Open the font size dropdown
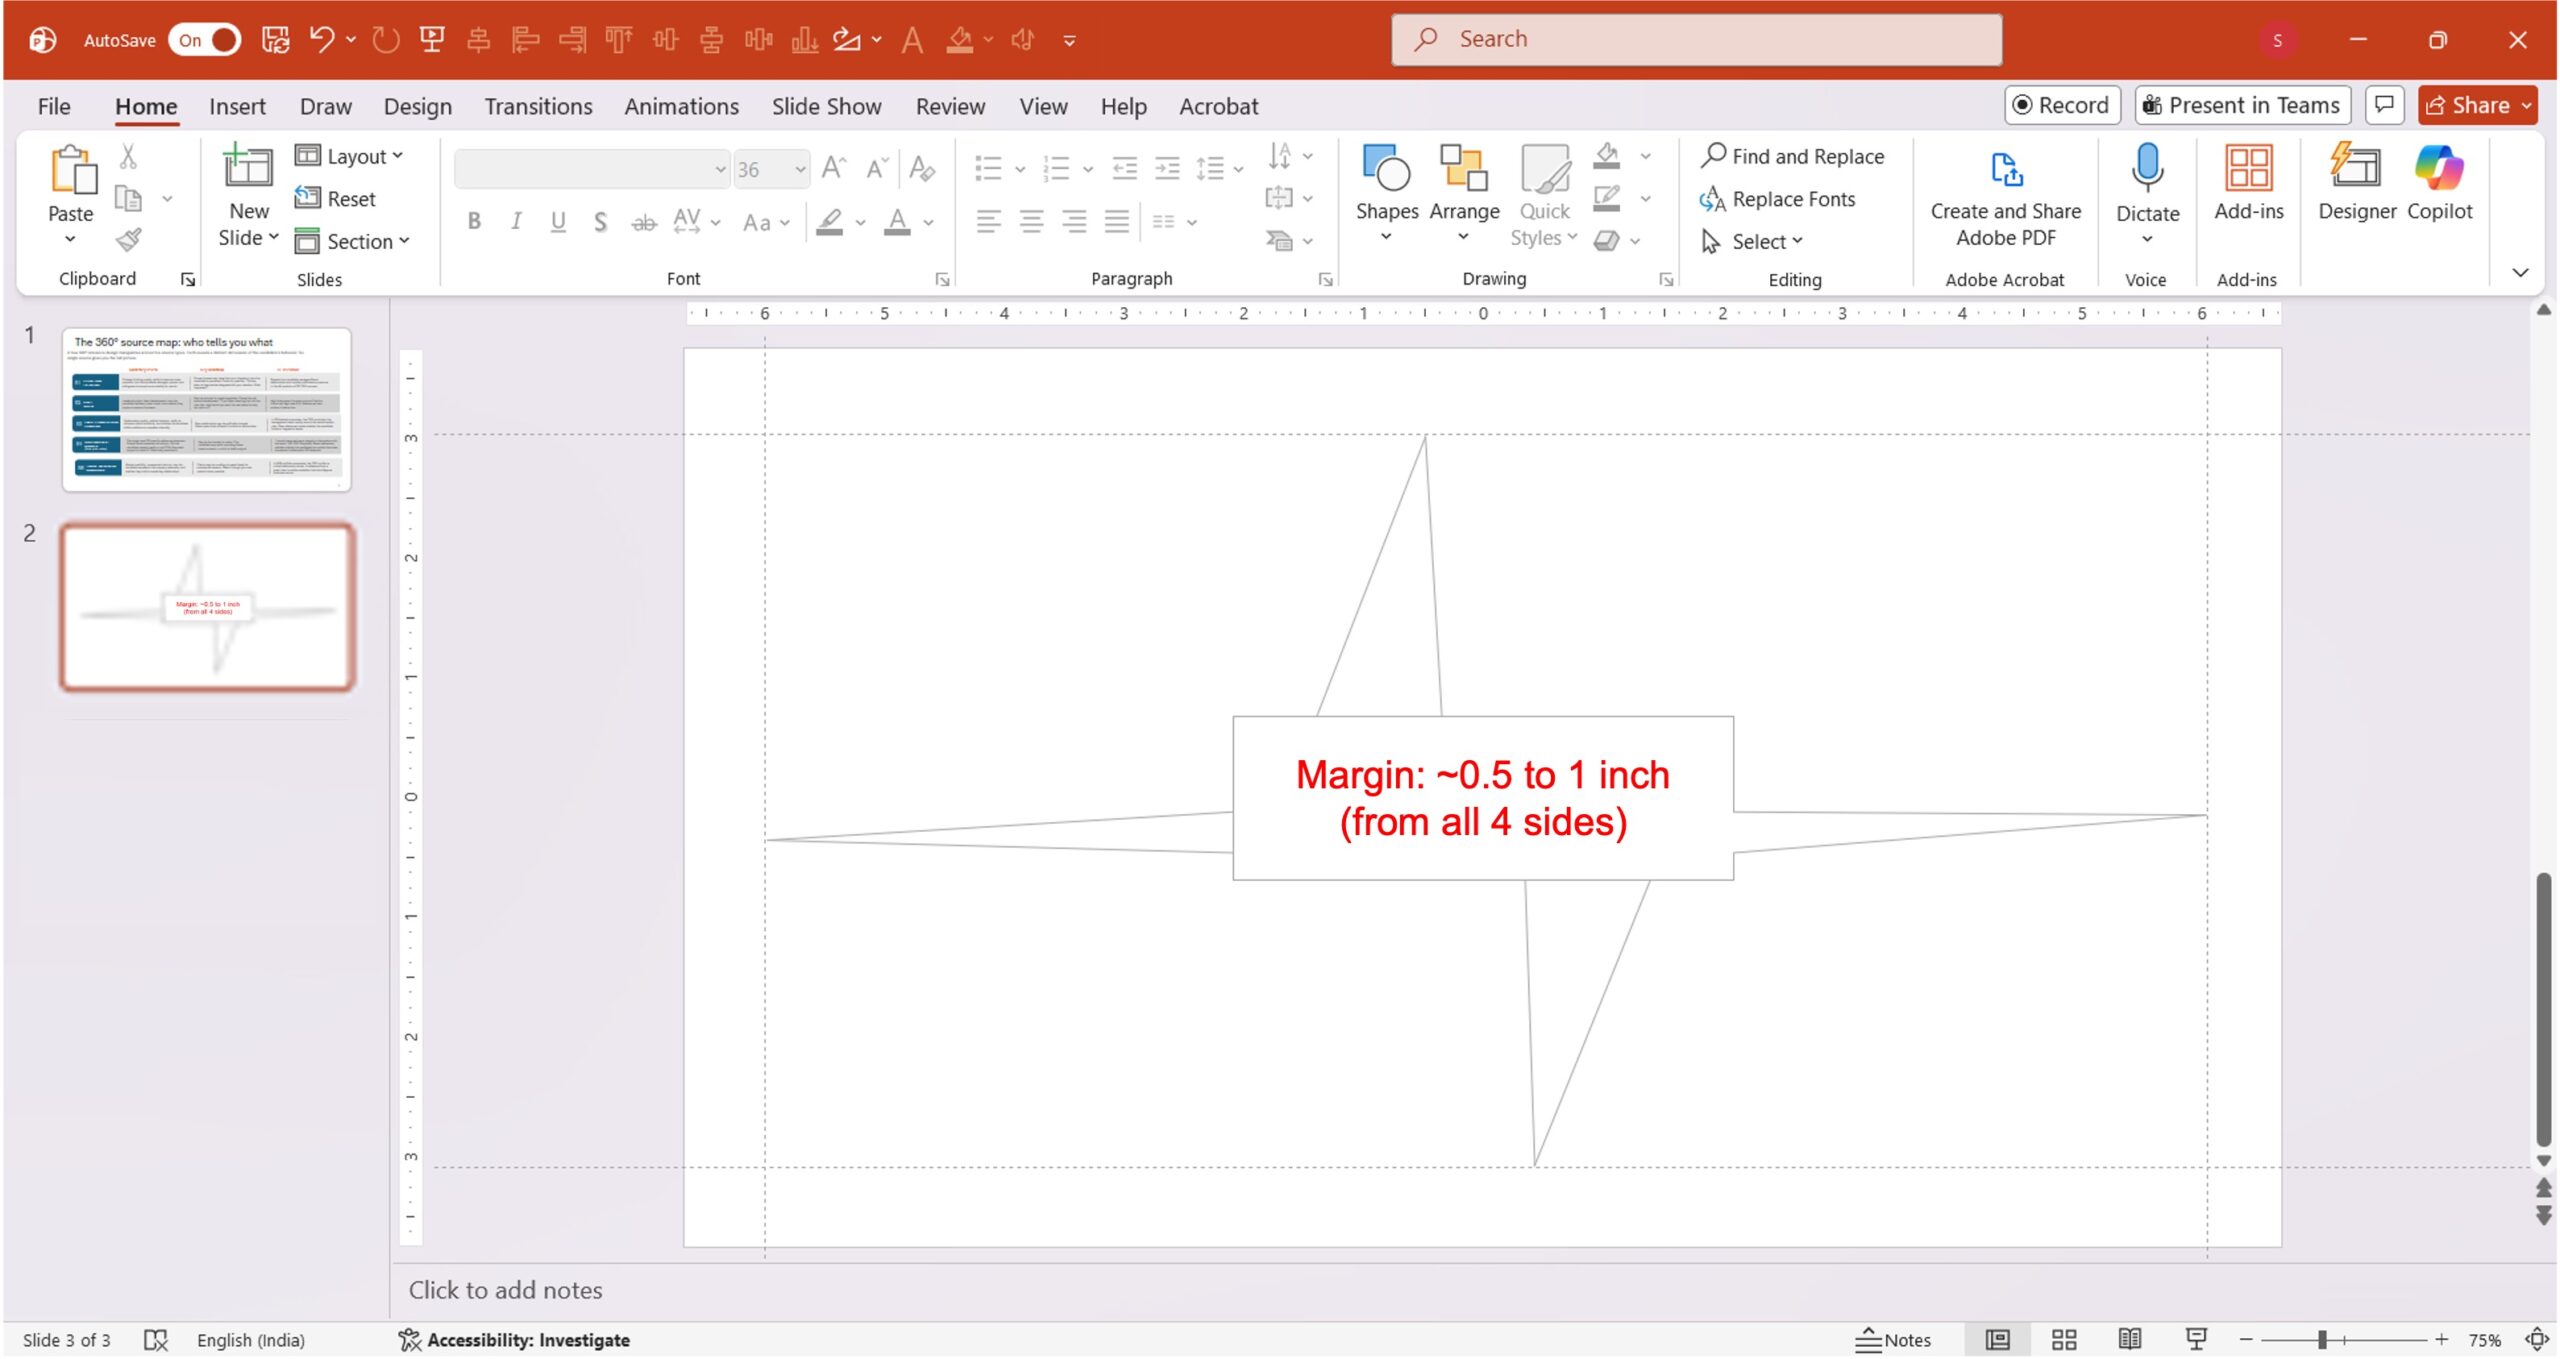 pyautogui.click(x=801, y=169)
